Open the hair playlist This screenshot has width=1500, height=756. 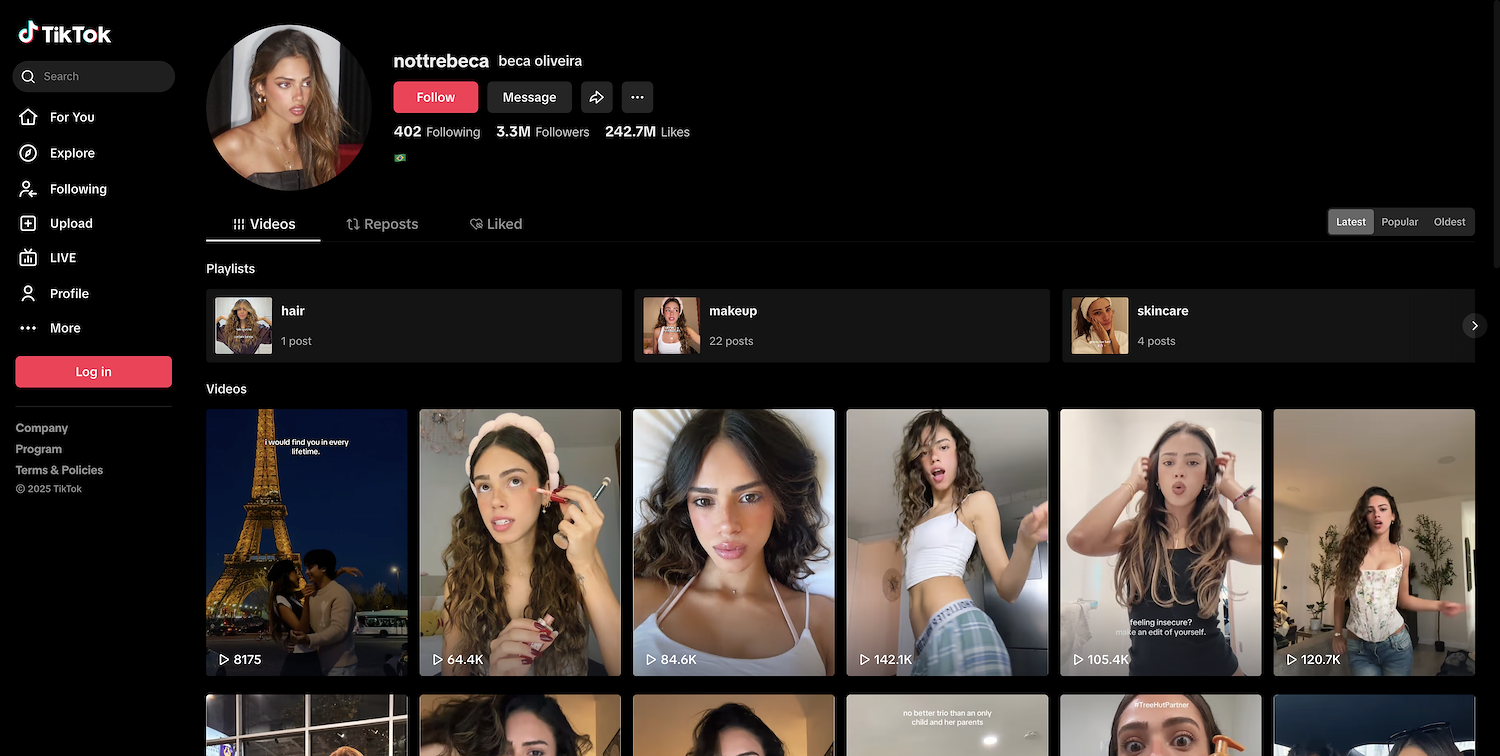(414, 326)
